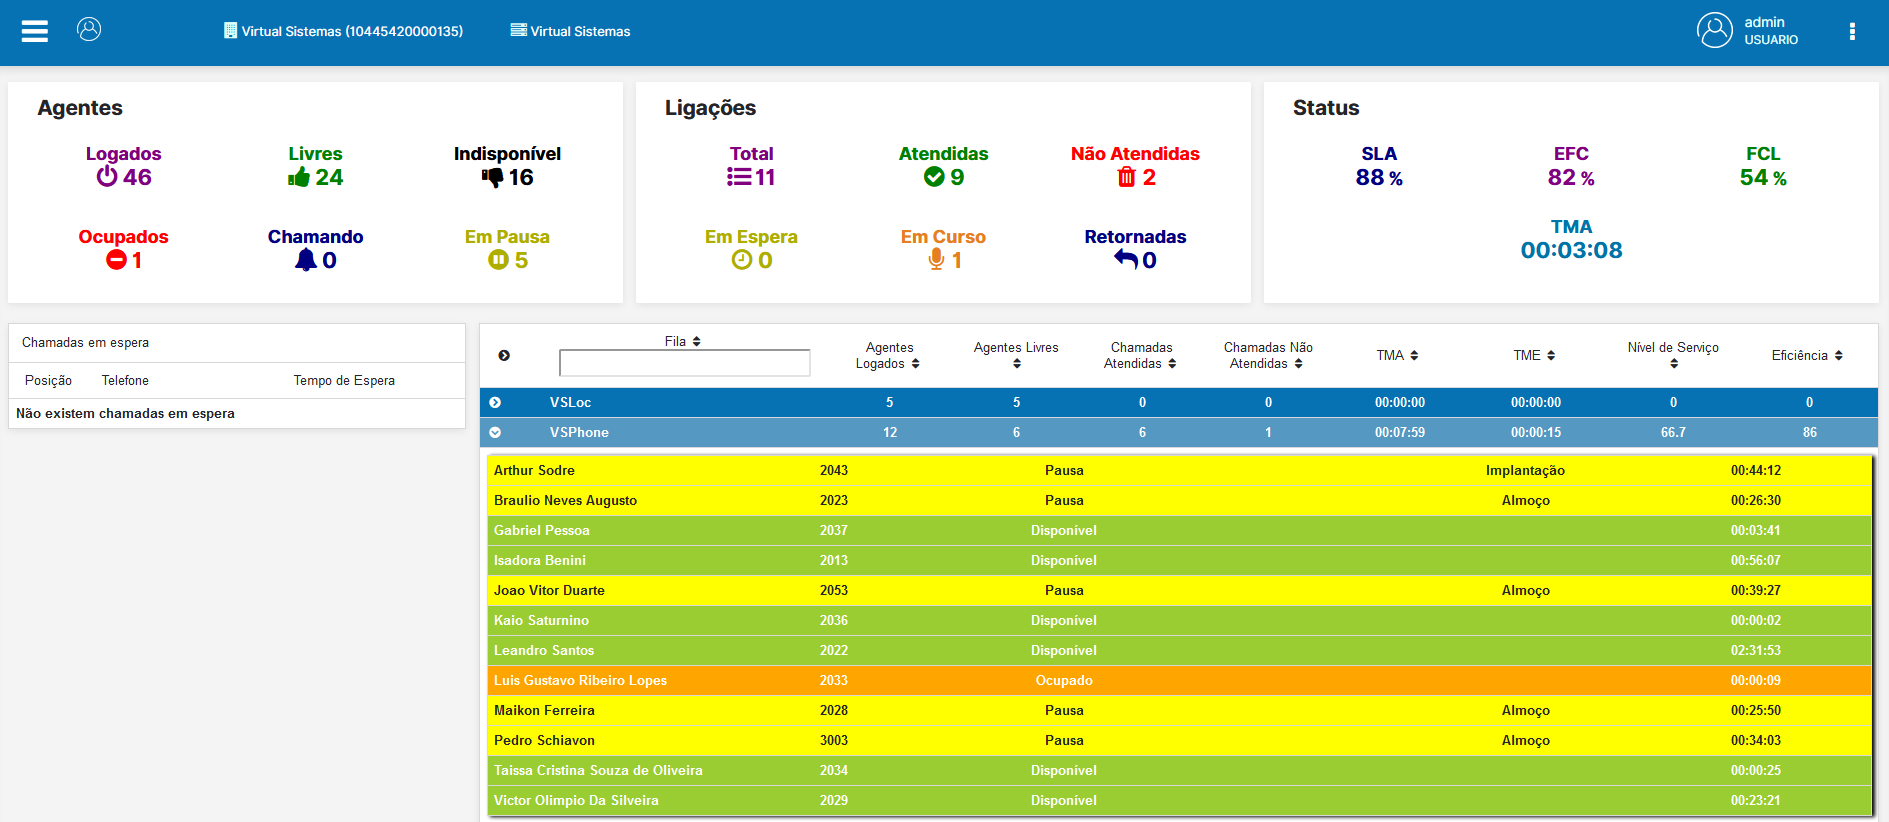Screen dimensions: 1889x822
Task: Click the Livres thumbs-up icon
Action: pos(299,177)
